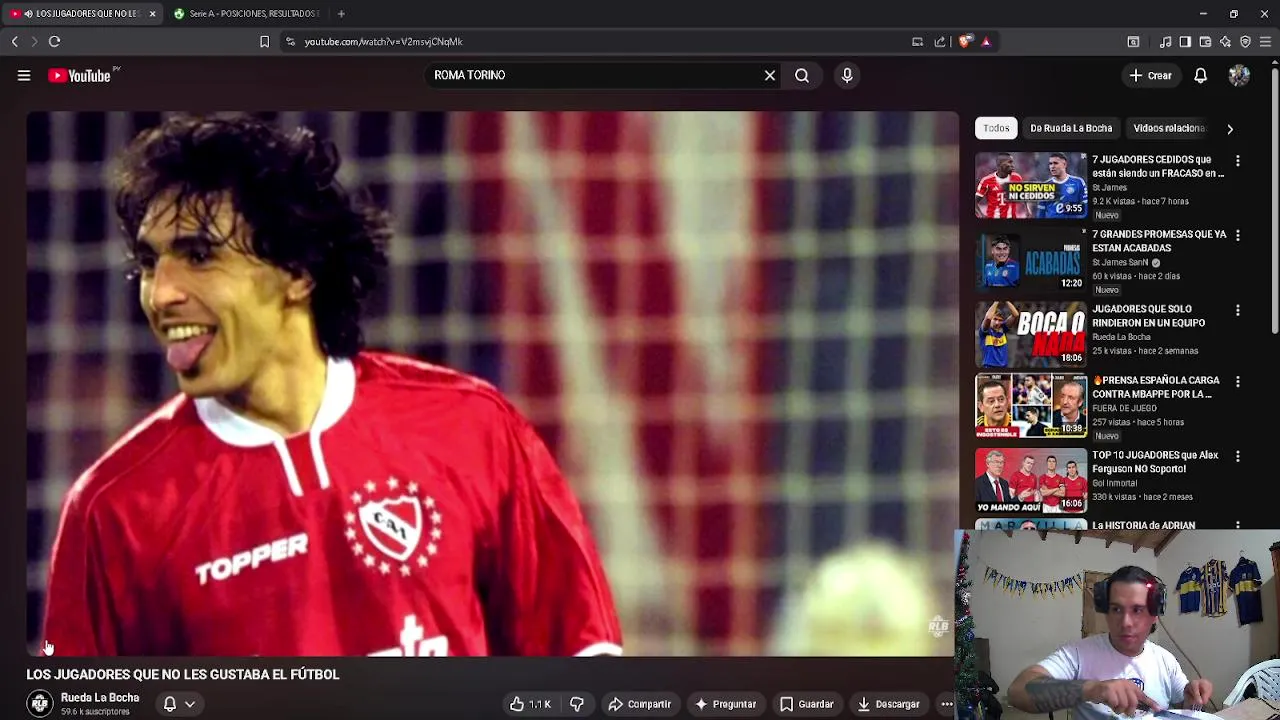Click the Descargar button
The height and width of the screenshot is (720, 1280).
click(x=888, y=704)
